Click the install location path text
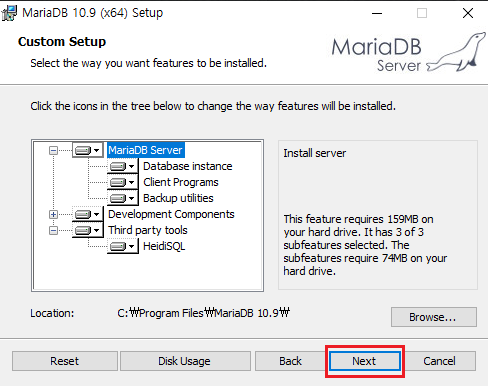The width and height of the screenshot is (488, 386). (x=203, y=313)
